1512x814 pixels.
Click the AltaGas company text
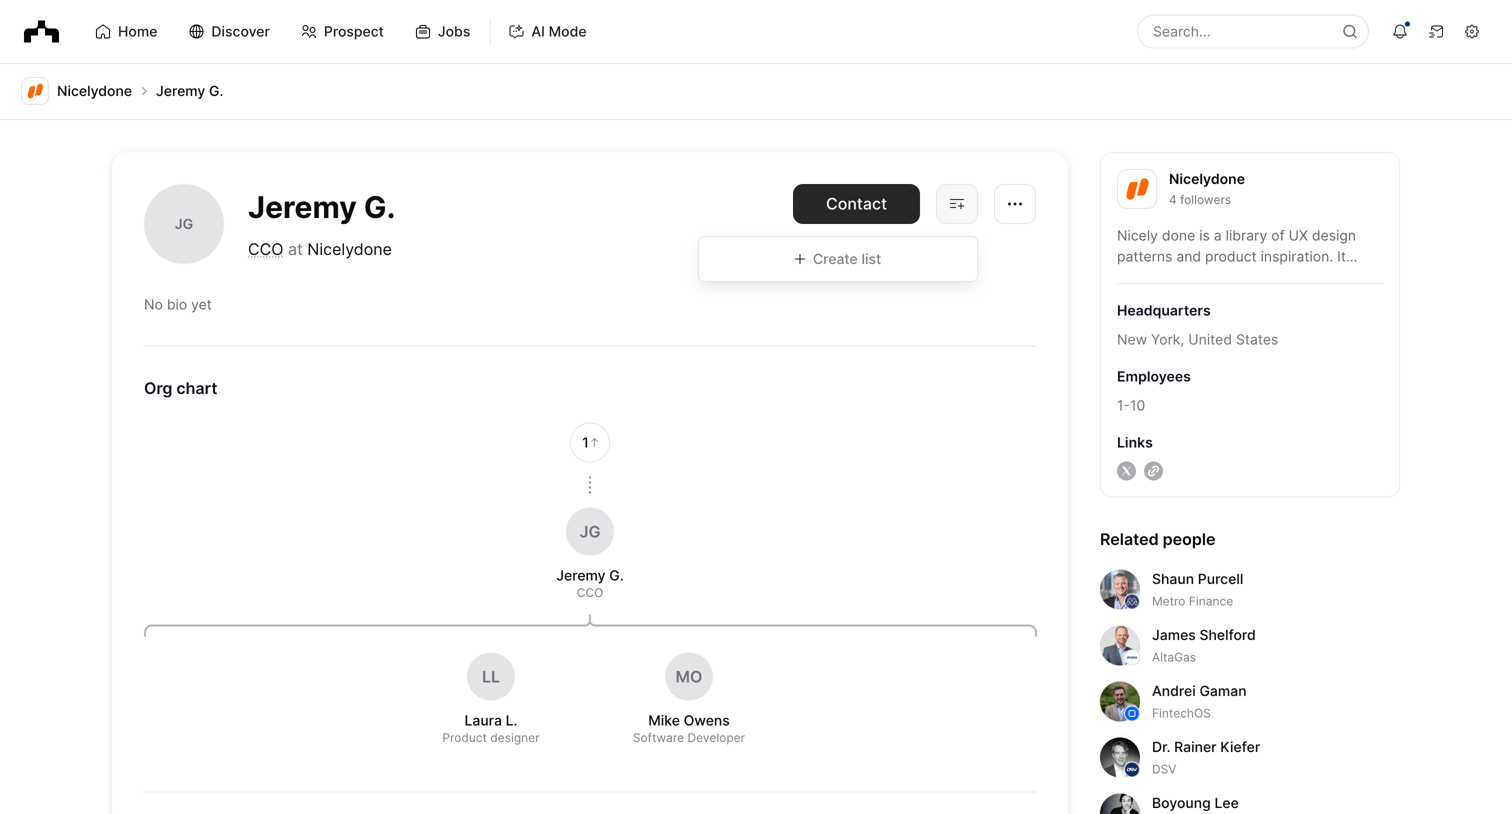[x=1174, y=657]
